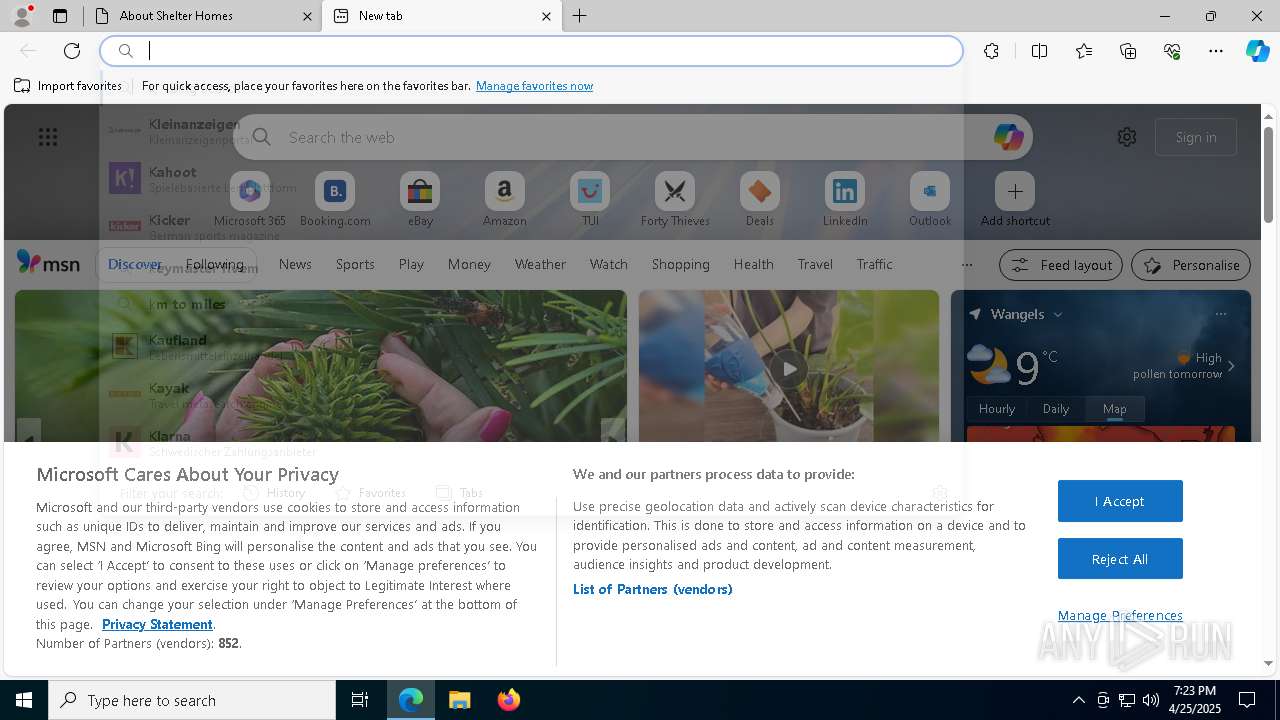Open File Explorer in the taskbar
This screenshot has height=720, width=1280.
click(x=459, y=700)
